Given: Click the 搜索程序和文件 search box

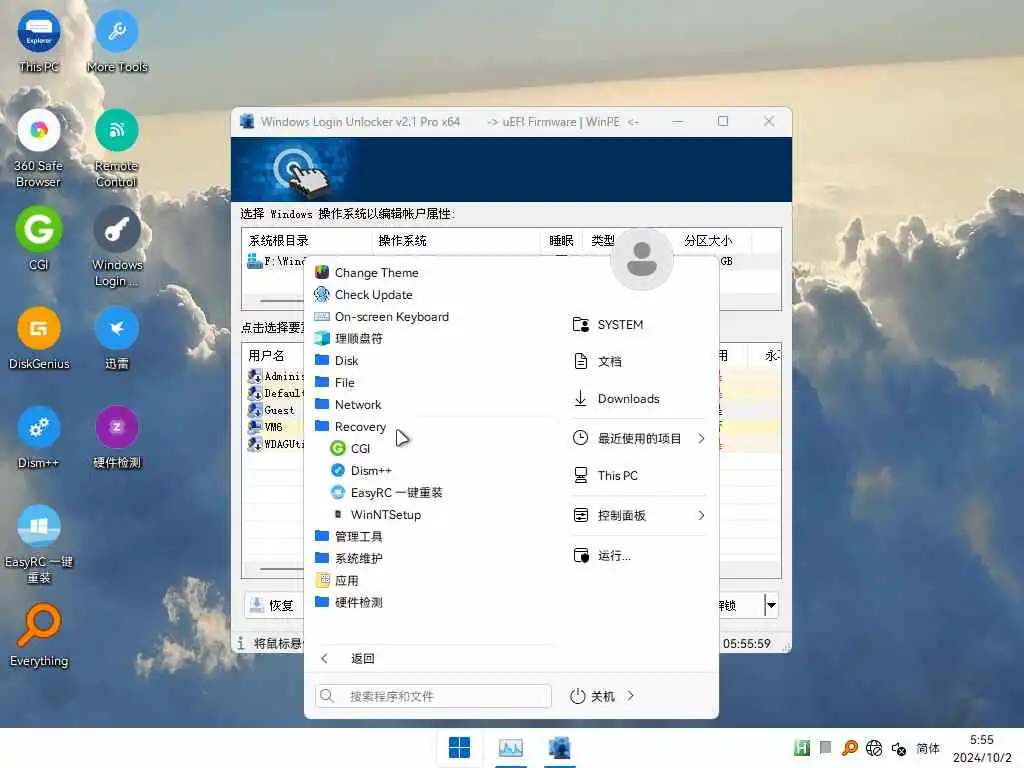Looking at the screenshot, I should (x=433, y=696).
